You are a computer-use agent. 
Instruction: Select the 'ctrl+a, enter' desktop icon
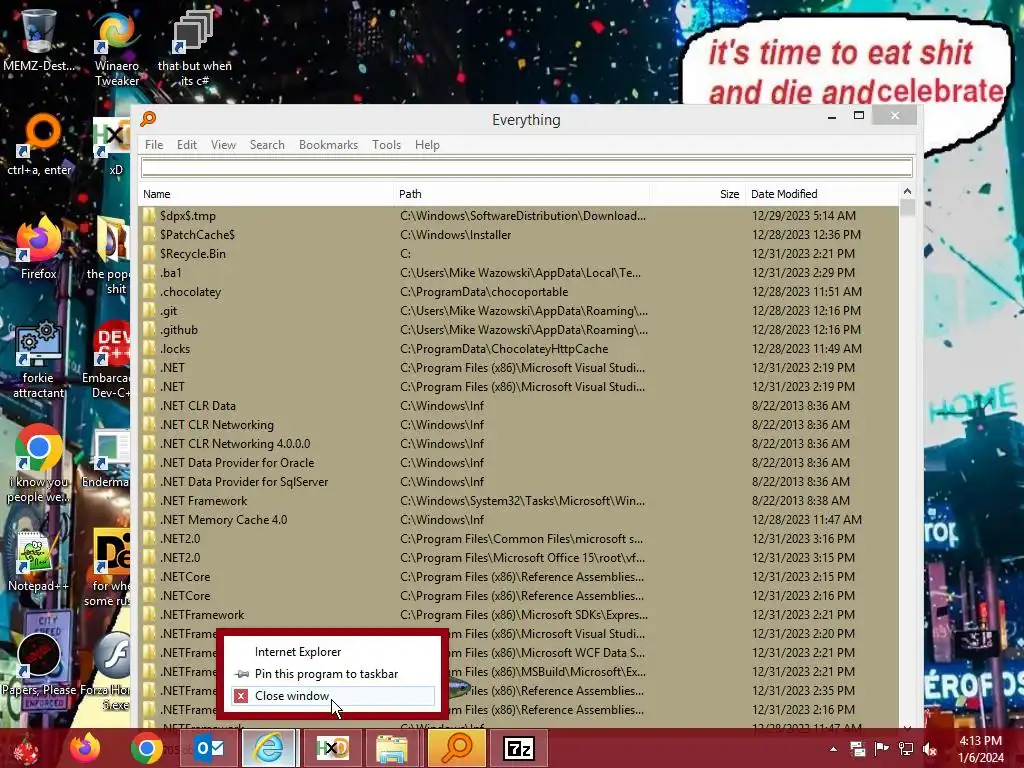click(39, 145)
